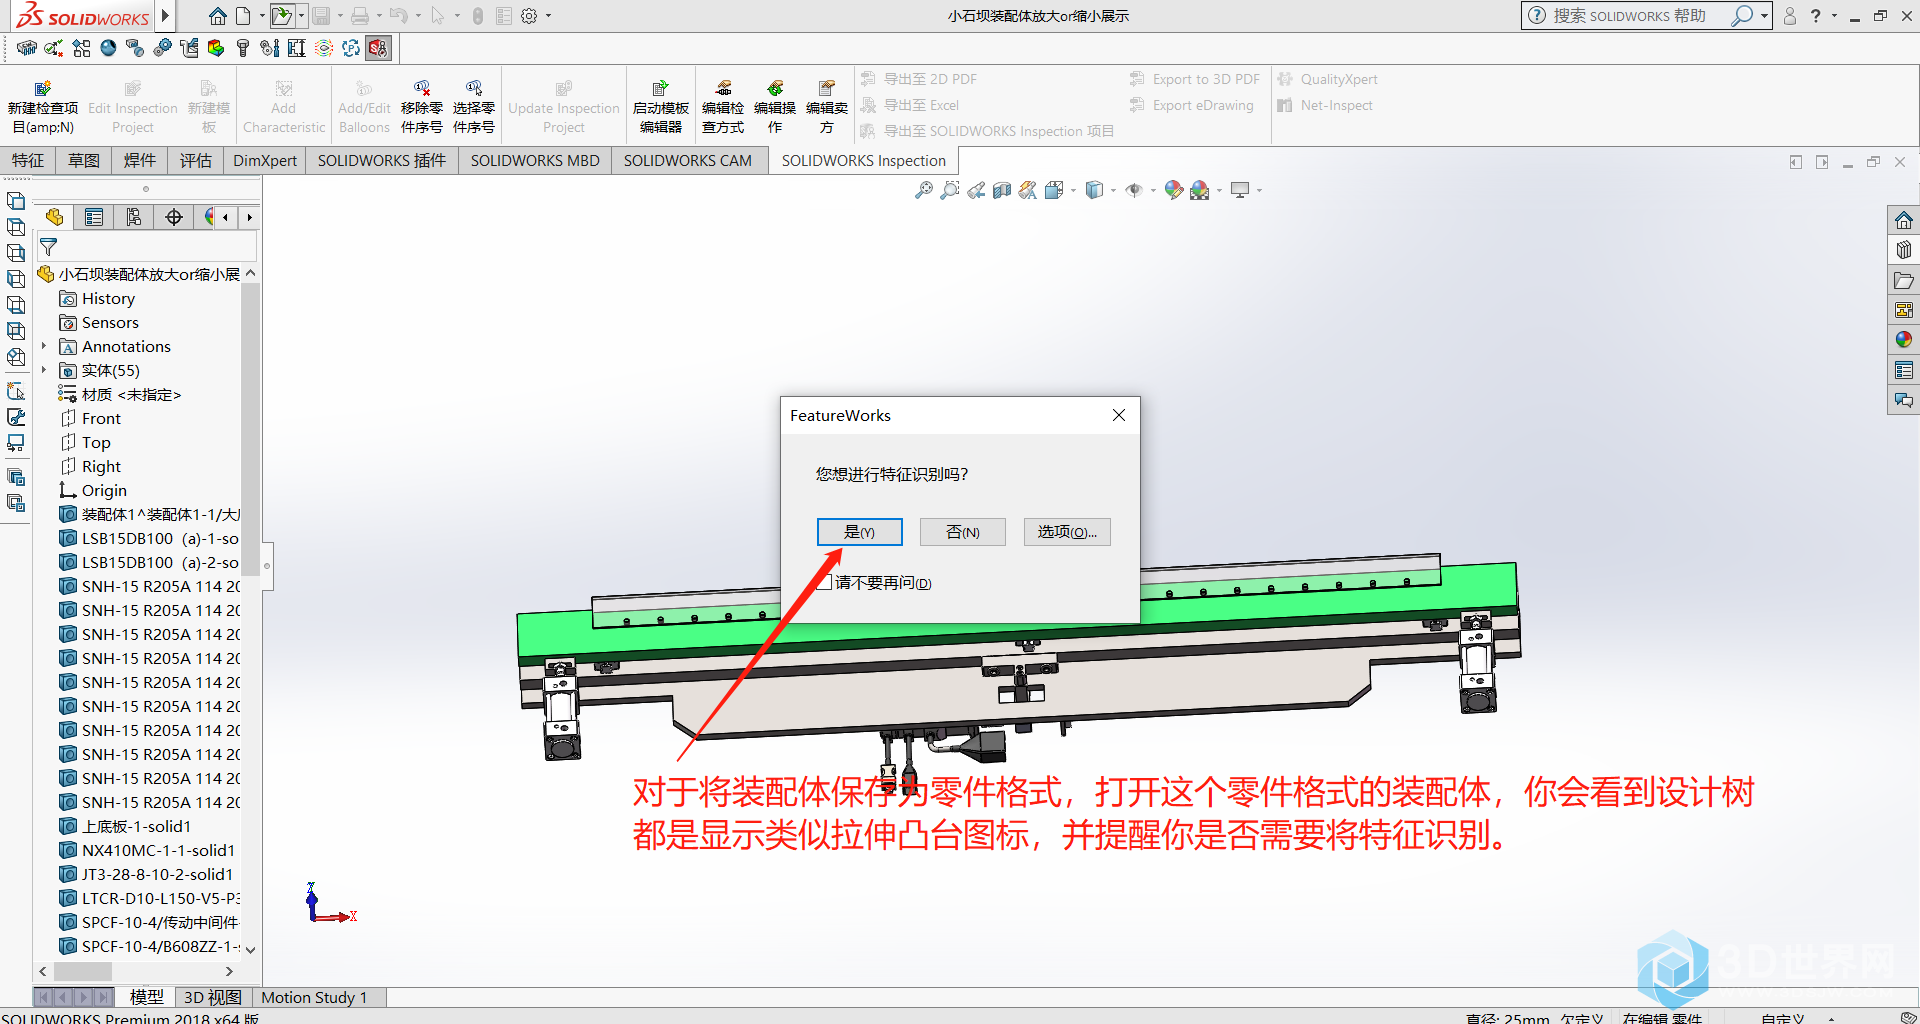This screenshot has width=1920, height=1024.
Task: Open the help question mark dropdown
Action: click(1834, 16)
